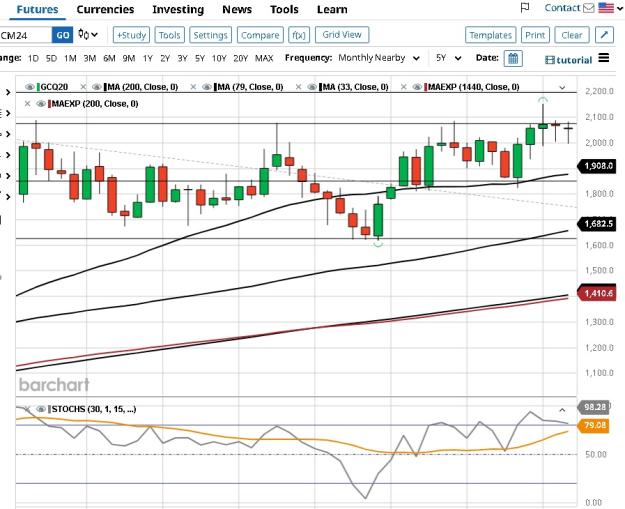Click the symbol input field
The width and height of the screenshot is (625, 509).
click(x=26, y=35)
